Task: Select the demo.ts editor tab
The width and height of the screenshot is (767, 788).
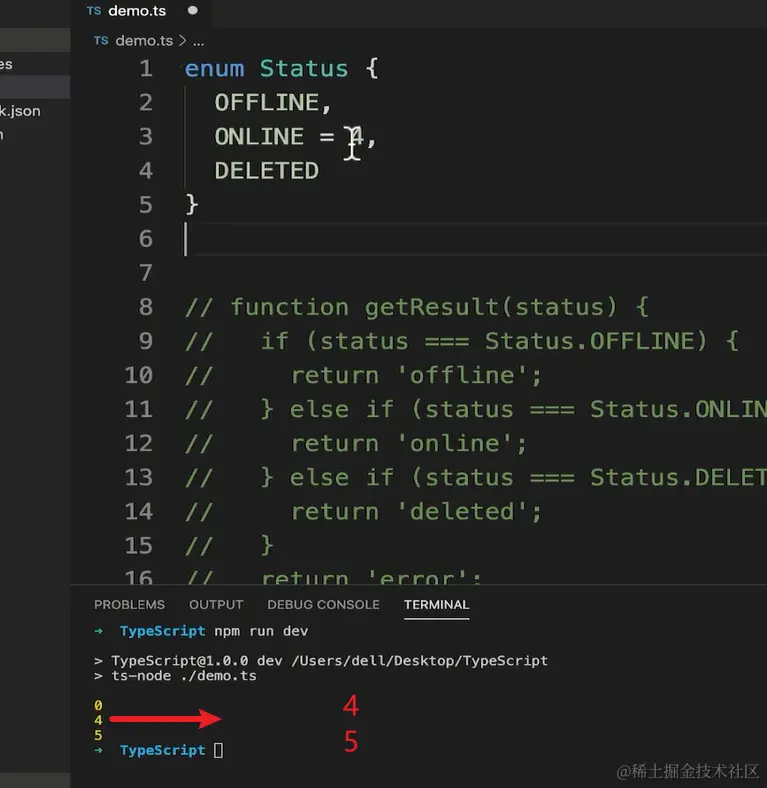Action: 141,11
